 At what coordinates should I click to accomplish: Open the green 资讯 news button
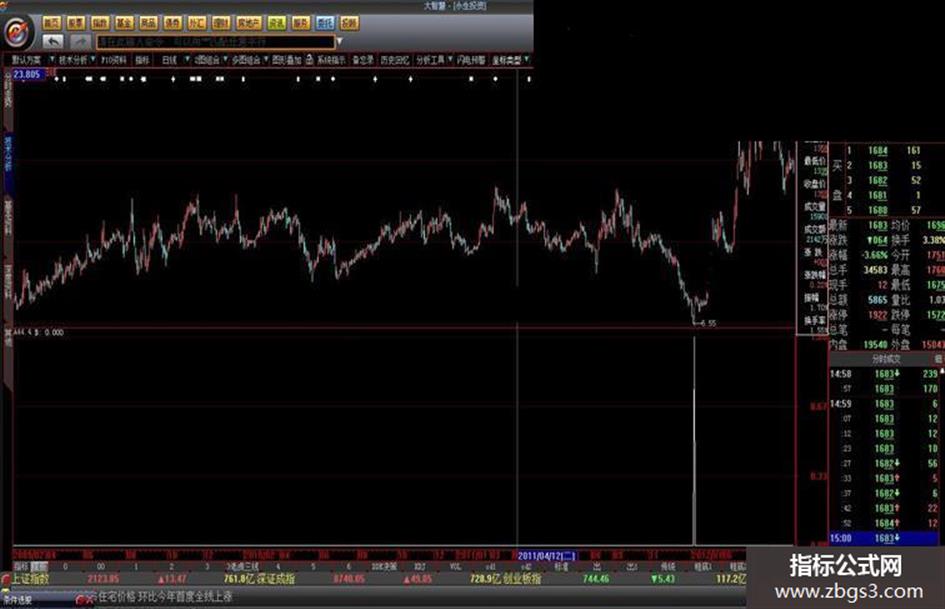[277, 23]
